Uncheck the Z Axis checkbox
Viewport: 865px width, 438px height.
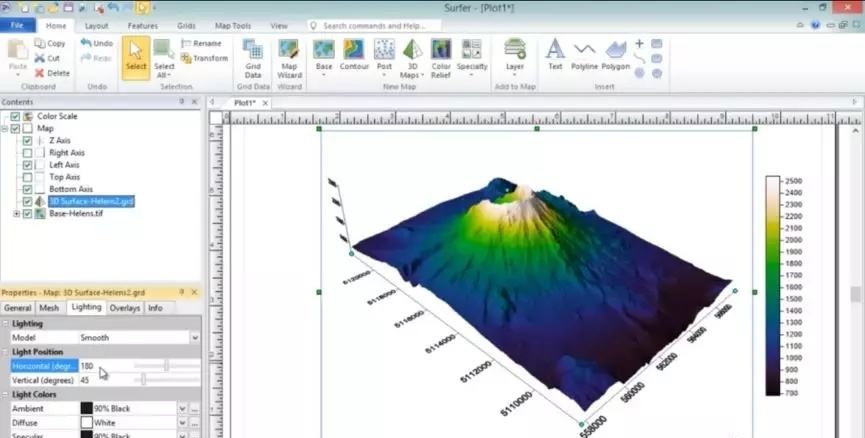pos(28,141)
